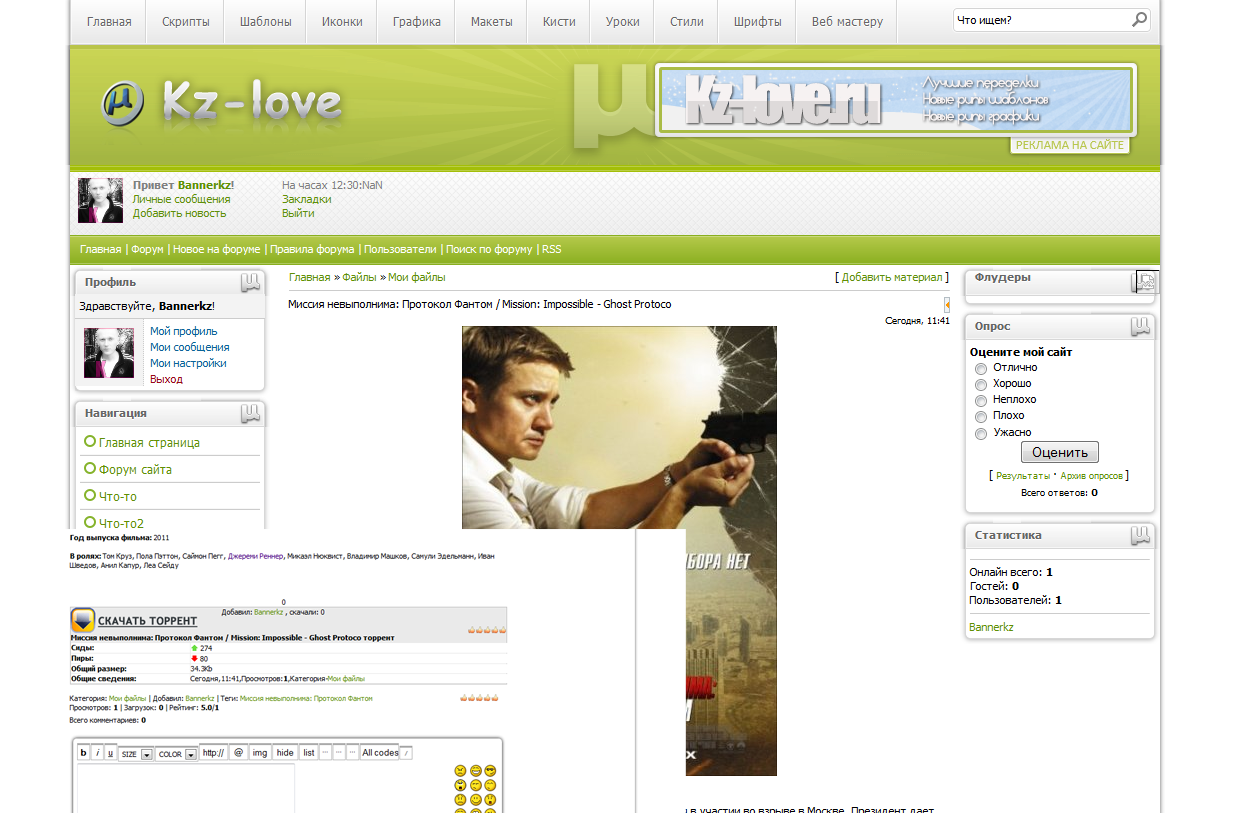This screenshot has height=813, width=1241.
Task: Click the avatar in the Профиль block
Action: click(x=109, y=353)
